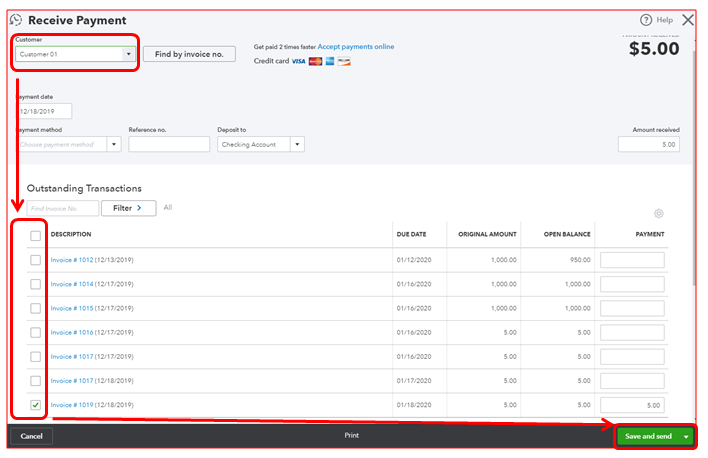Check the Invoice # 1016 checkbox
708x458 pixels.
point(35,332)
